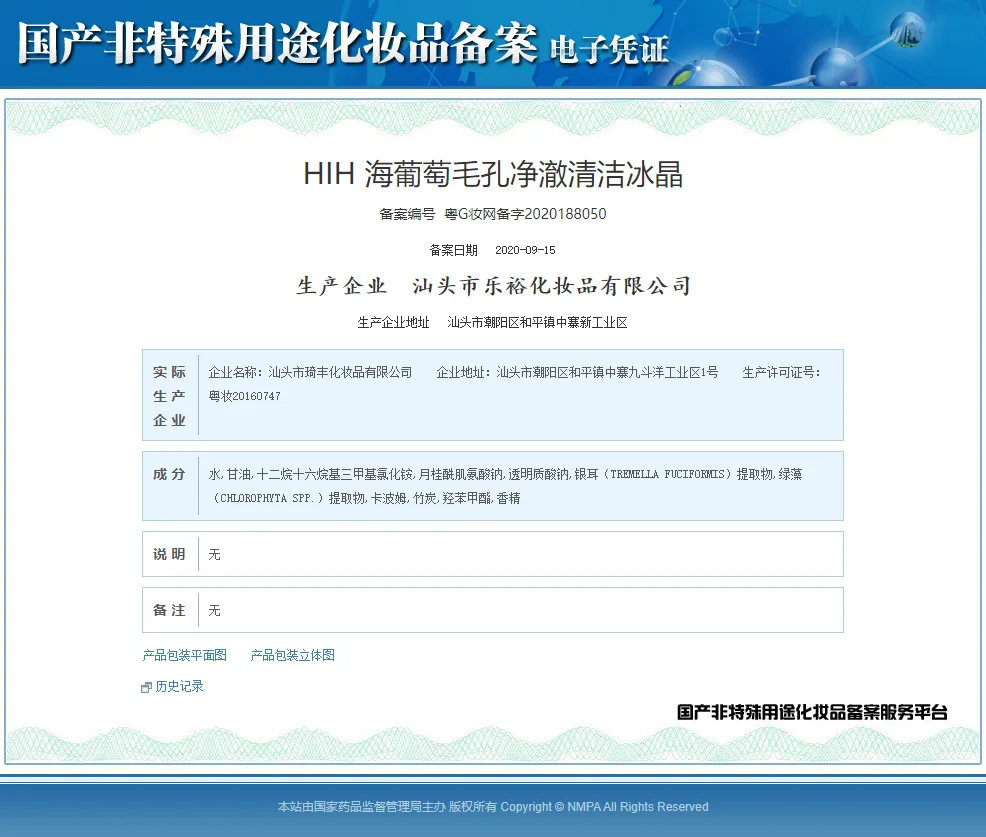Screen dimensions: 986x837
Task: Click the 国产非特殊用途化妆品备案服务平台 logo text
Action: point(812,712)
